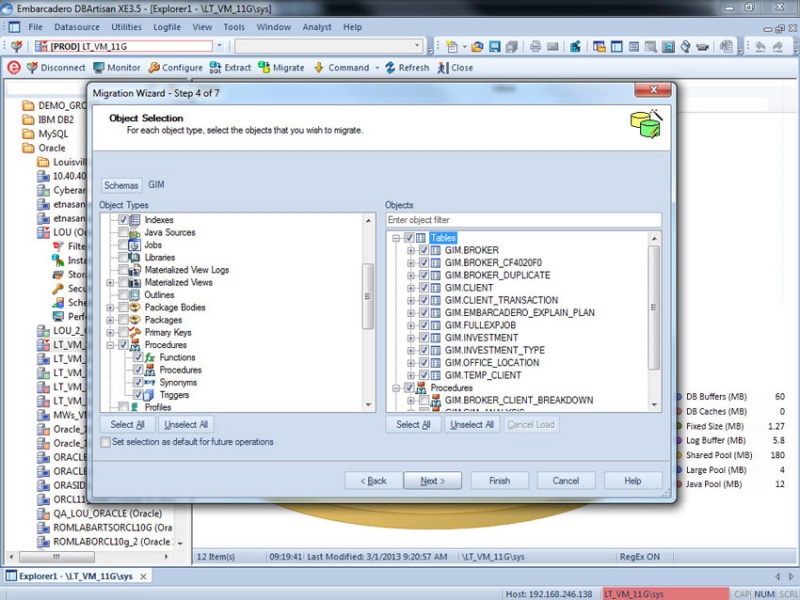Toggle 'Set selection as default' checkbox
This screenshot has width=800, height=600.
[106, 442]
